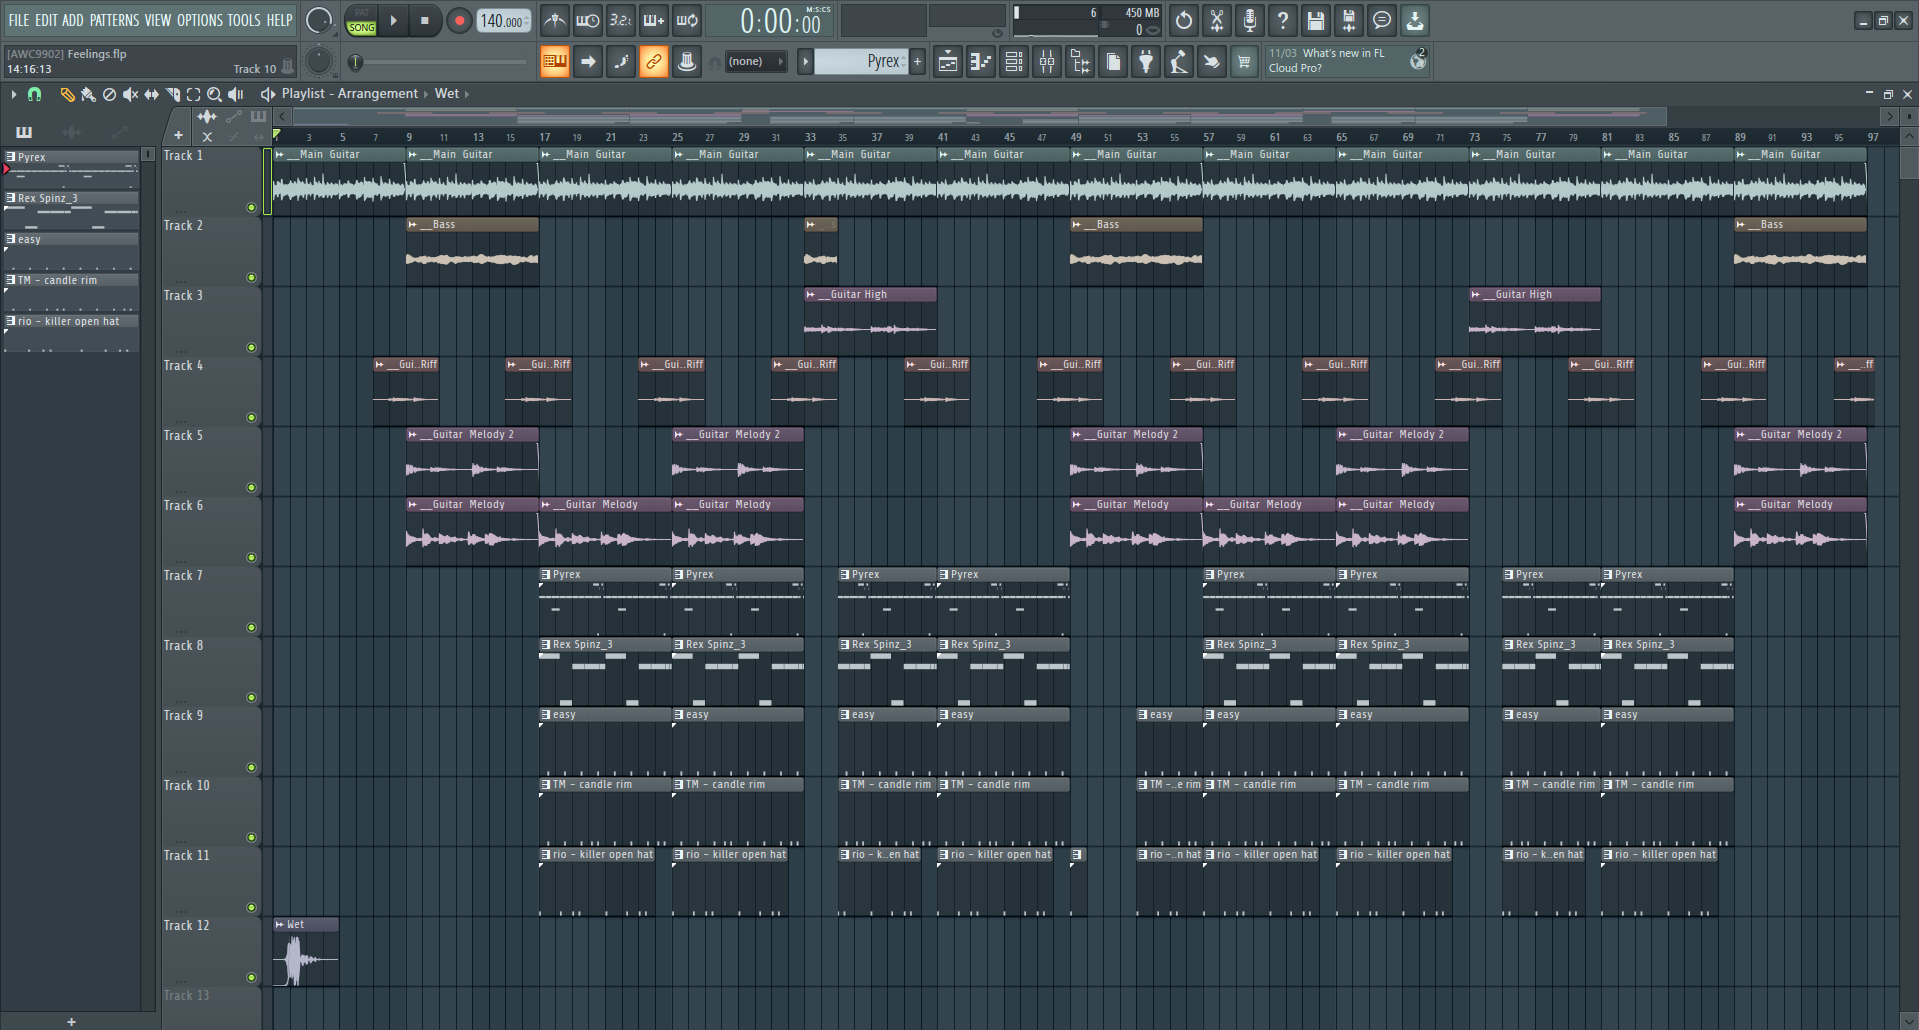
Task: Select the Delete tool in playlist
Action: pyautogui.click(x=109, y=94)
